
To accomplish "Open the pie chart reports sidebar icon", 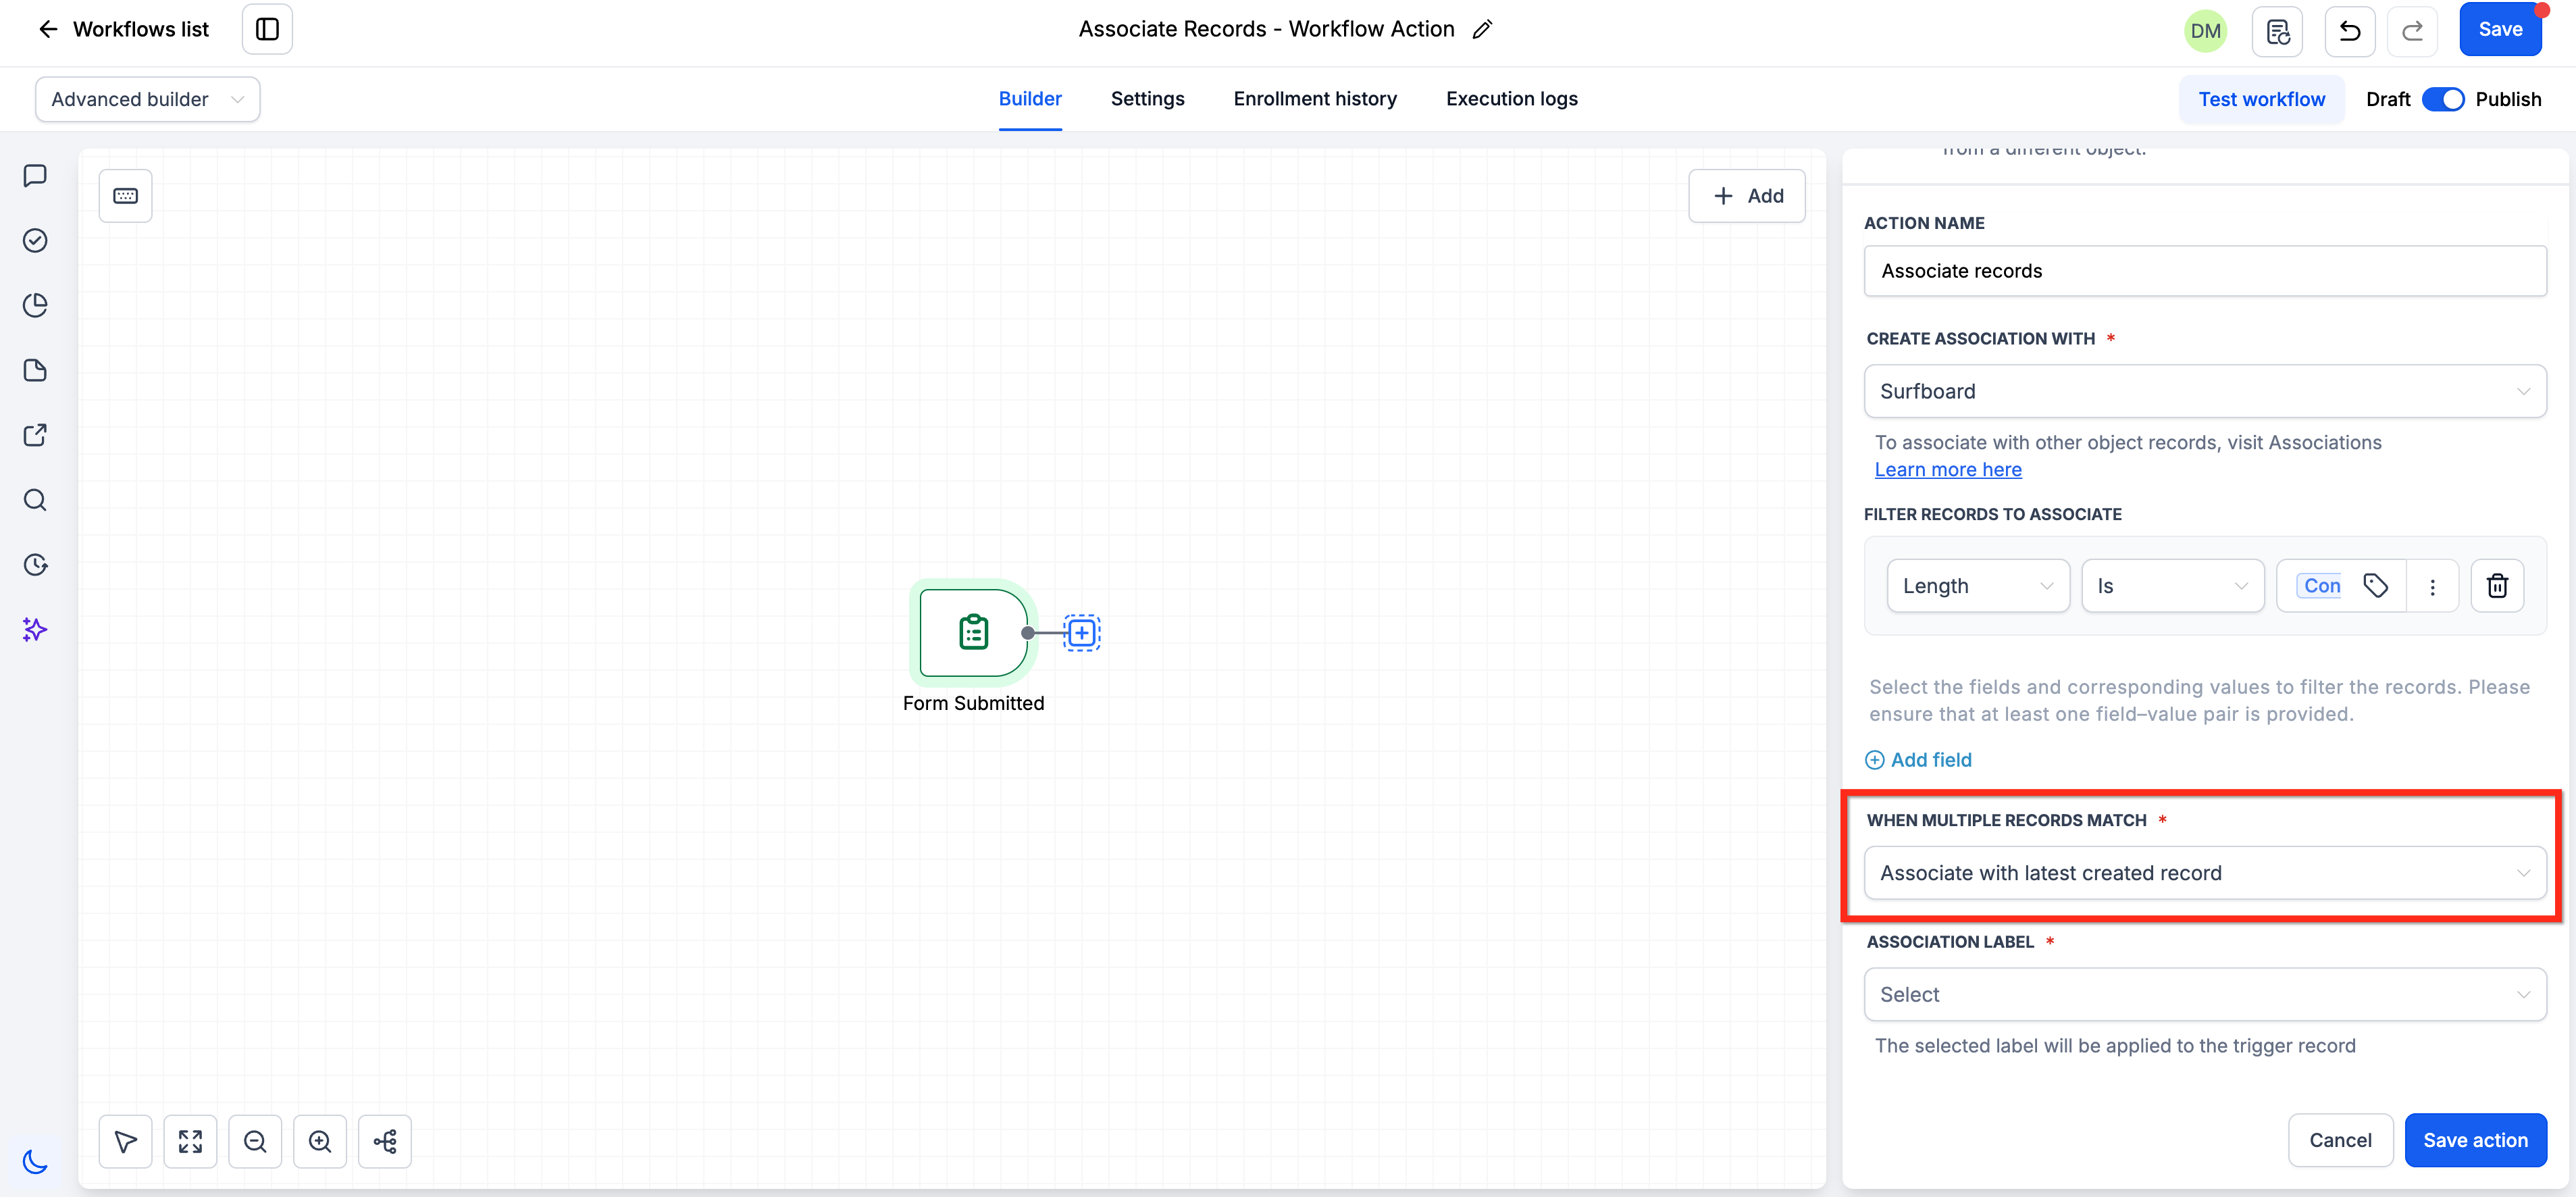I will pyautogui.click(x=35, y=305).
